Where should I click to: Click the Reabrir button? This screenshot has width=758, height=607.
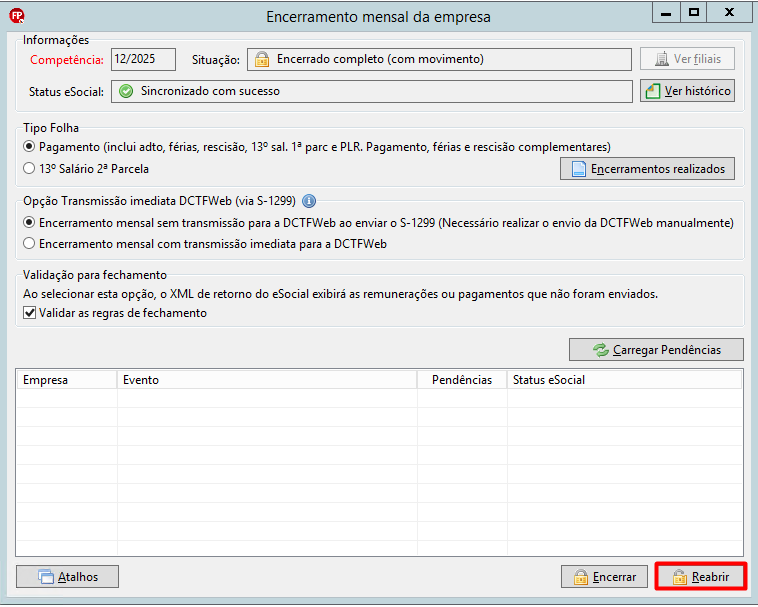pos(700,577)
